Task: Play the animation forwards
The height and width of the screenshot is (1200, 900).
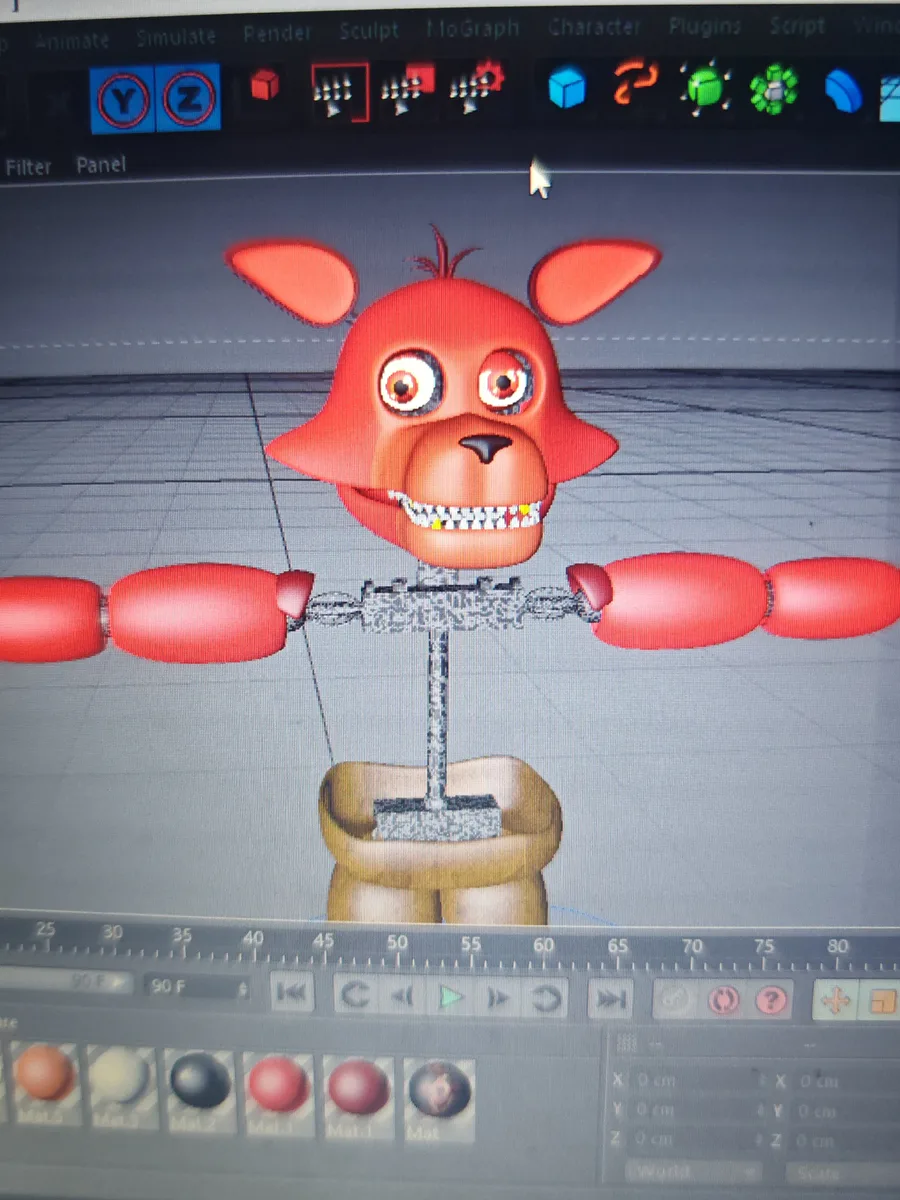Action: (451, 998)
